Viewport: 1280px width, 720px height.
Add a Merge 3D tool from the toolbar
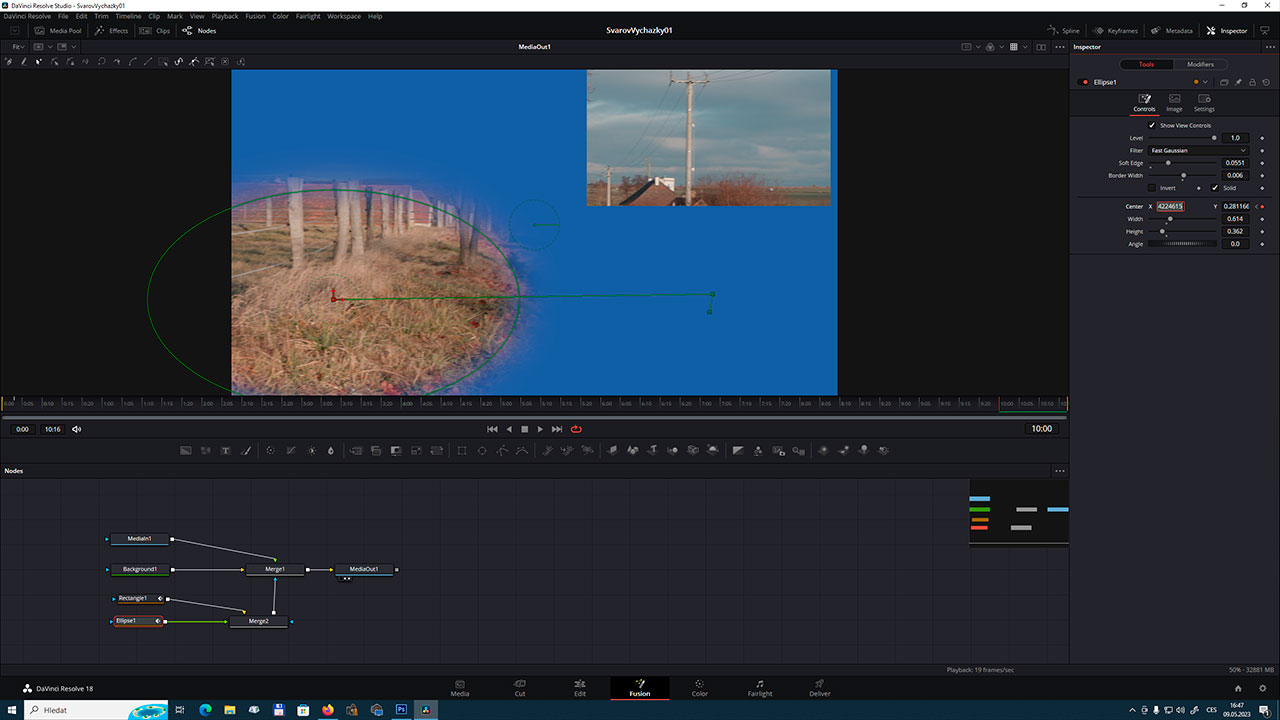[672, 451]
